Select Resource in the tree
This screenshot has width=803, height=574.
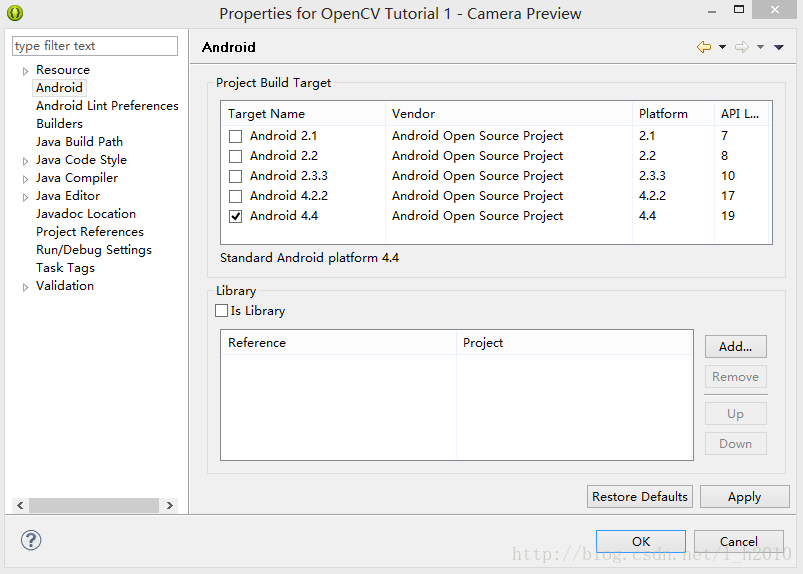click(63, 70)
